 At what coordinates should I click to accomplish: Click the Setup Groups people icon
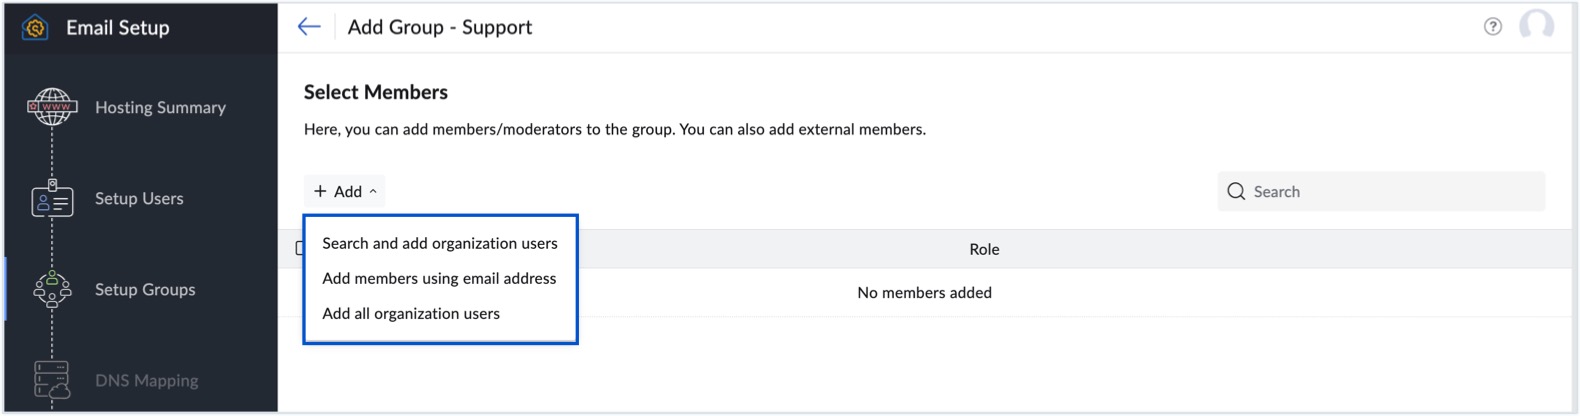tap(52, 290)
